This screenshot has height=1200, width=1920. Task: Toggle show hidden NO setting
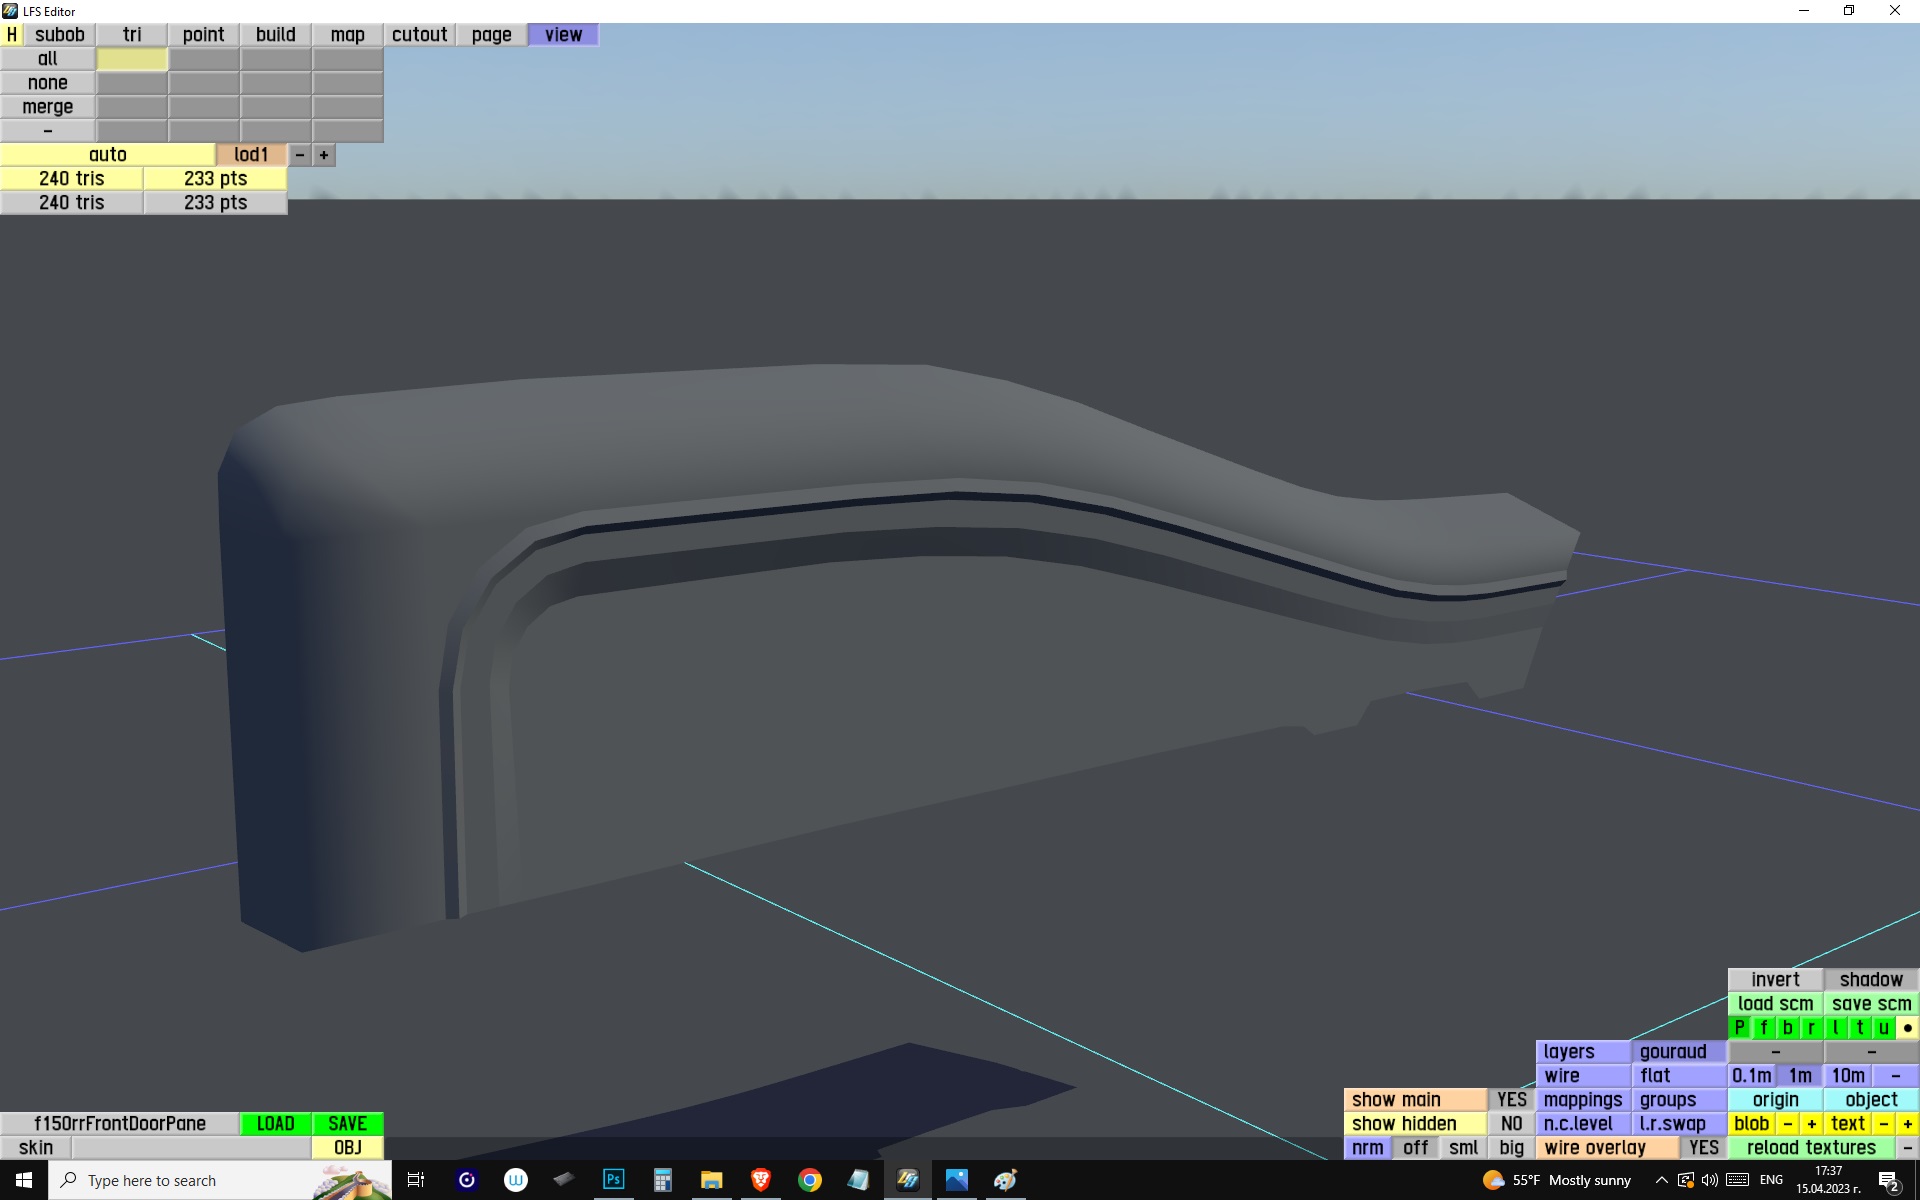(1511, 1124)
